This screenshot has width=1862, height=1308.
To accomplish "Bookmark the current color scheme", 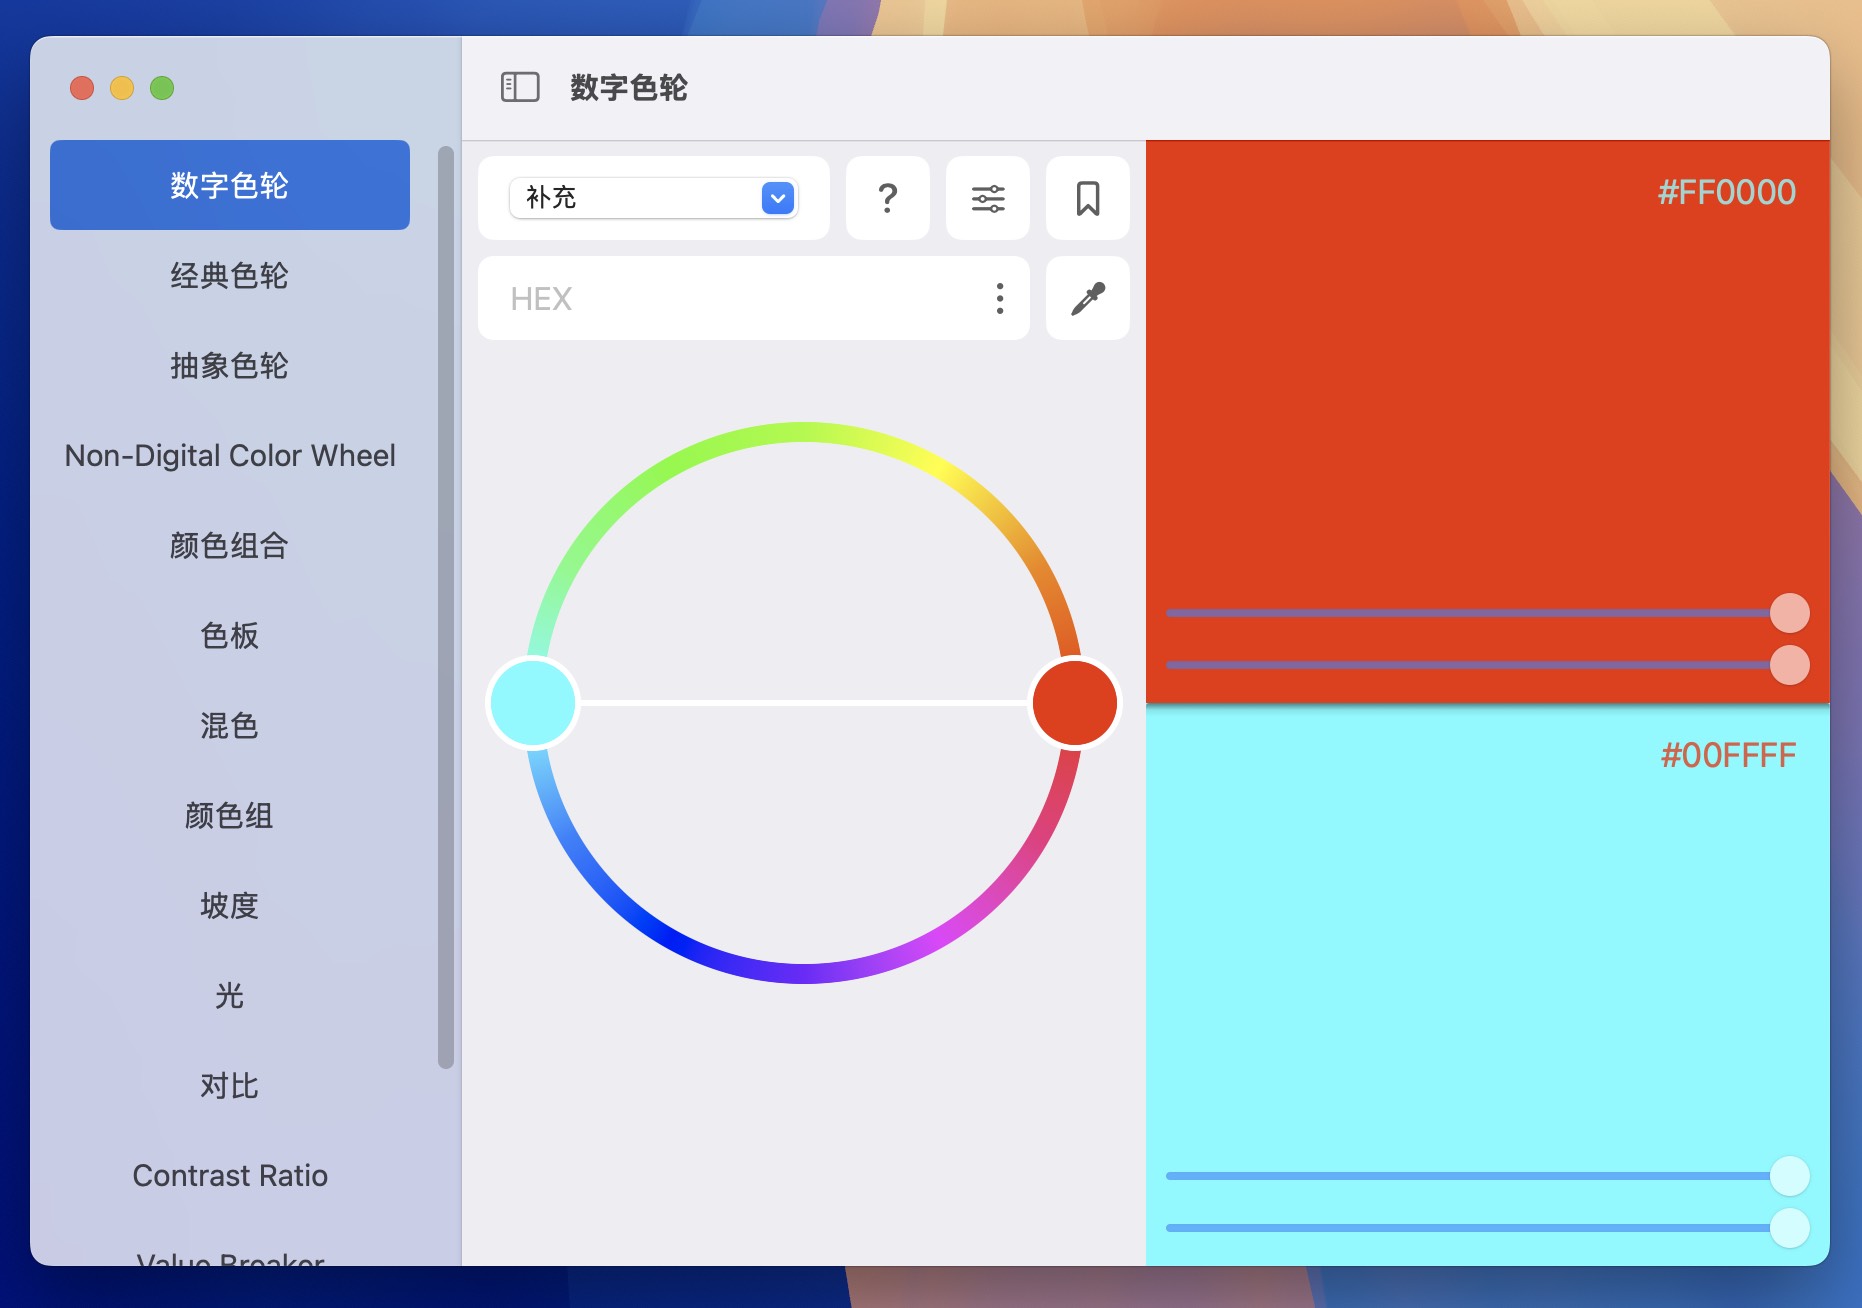I will 1088,198.
